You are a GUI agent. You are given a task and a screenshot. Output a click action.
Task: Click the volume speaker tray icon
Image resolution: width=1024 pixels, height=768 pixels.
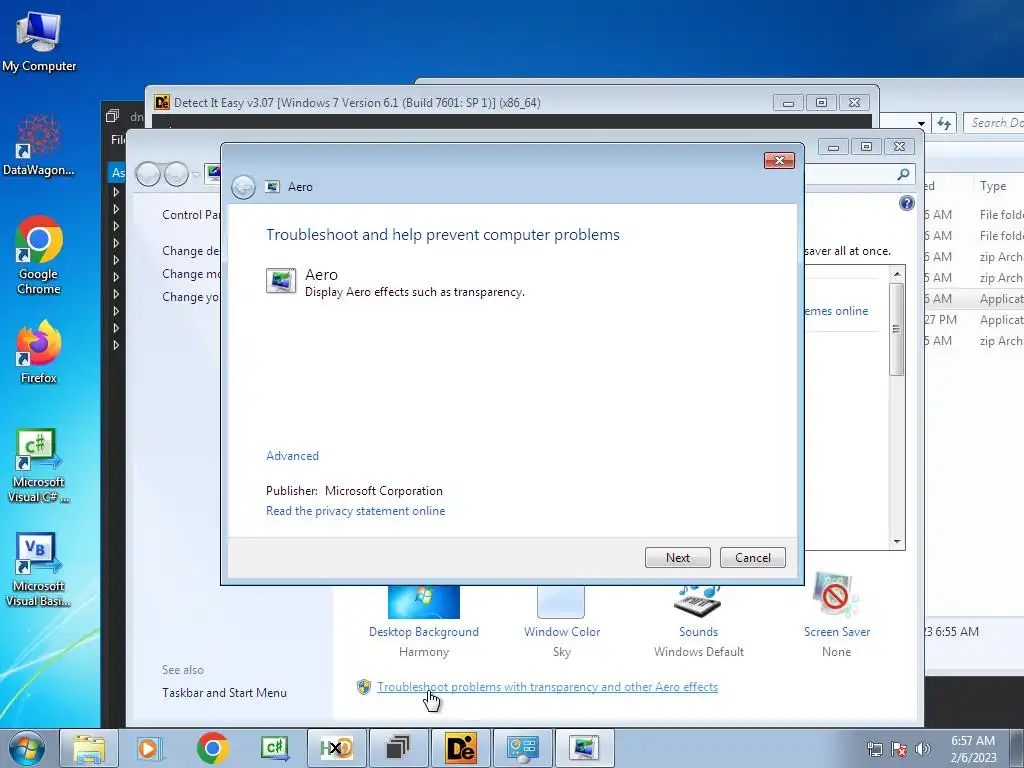point(923,749)
